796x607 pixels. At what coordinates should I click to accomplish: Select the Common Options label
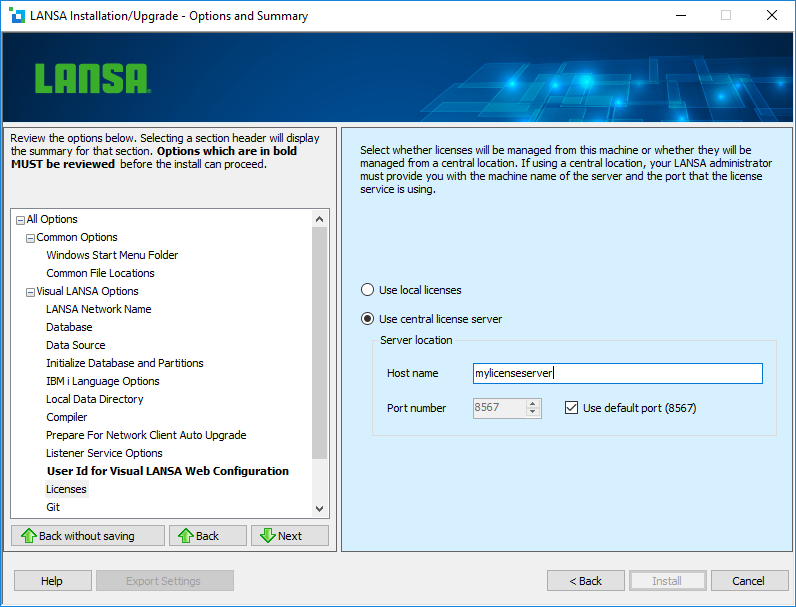click(77, 237)
